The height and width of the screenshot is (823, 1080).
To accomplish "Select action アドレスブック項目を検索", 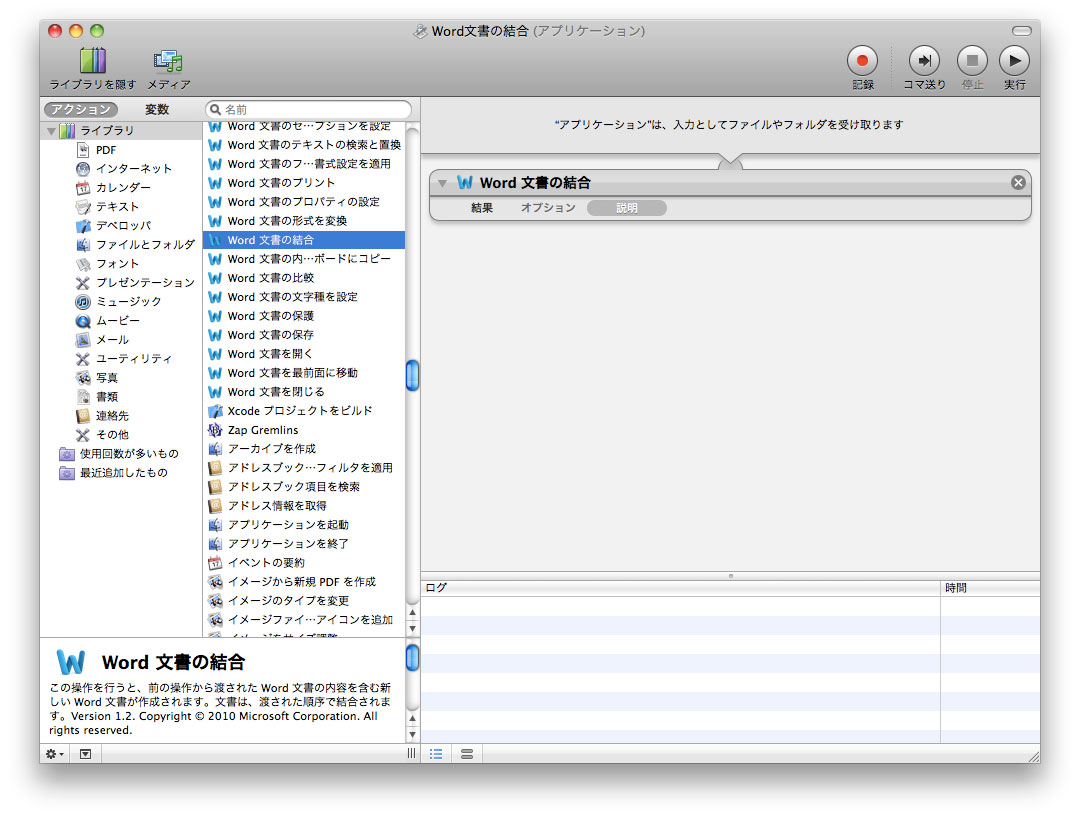I will tap(304, 487).
